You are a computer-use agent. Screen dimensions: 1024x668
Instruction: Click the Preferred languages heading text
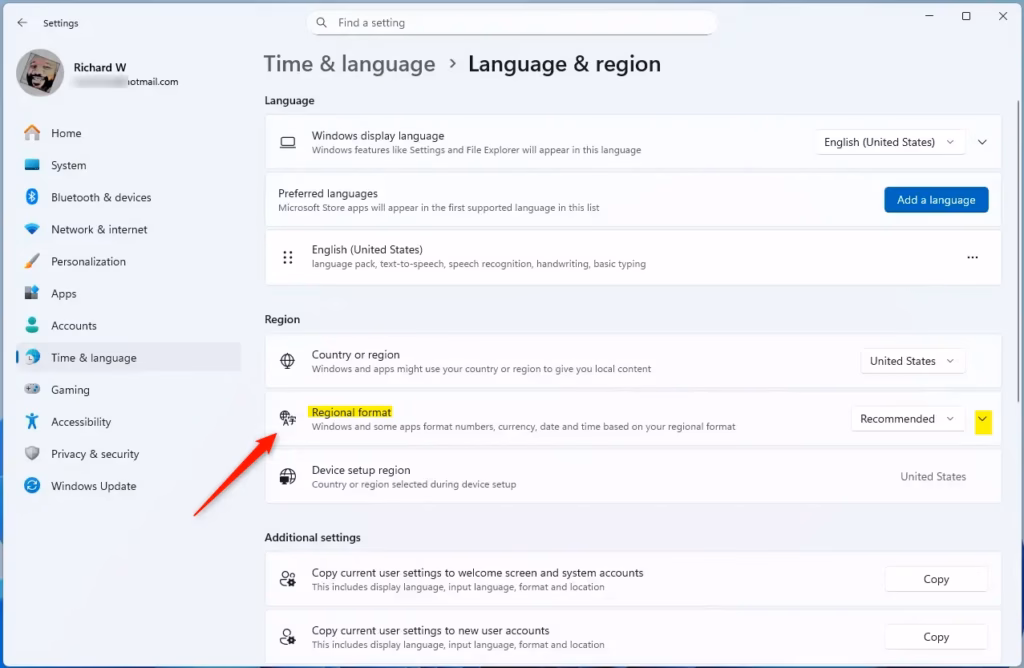point(328,193)
